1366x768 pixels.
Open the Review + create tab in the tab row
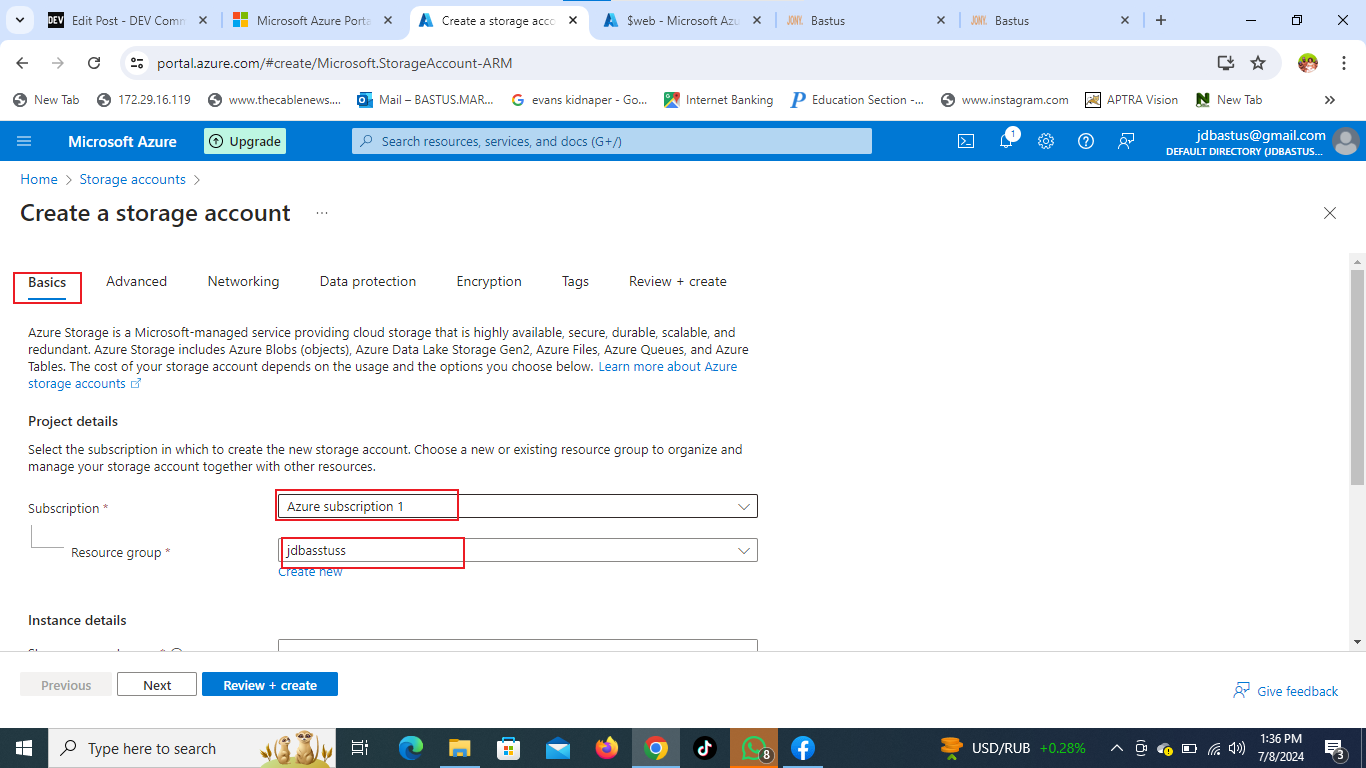click(x=678, y=281)
